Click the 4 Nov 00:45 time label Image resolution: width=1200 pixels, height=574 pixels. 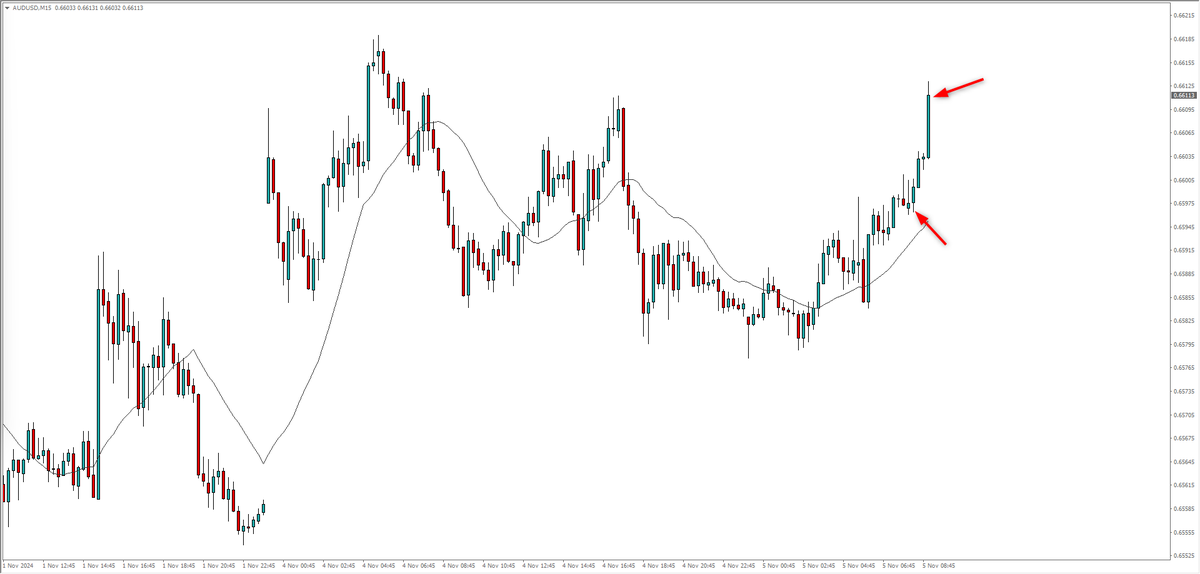[298, 566]
